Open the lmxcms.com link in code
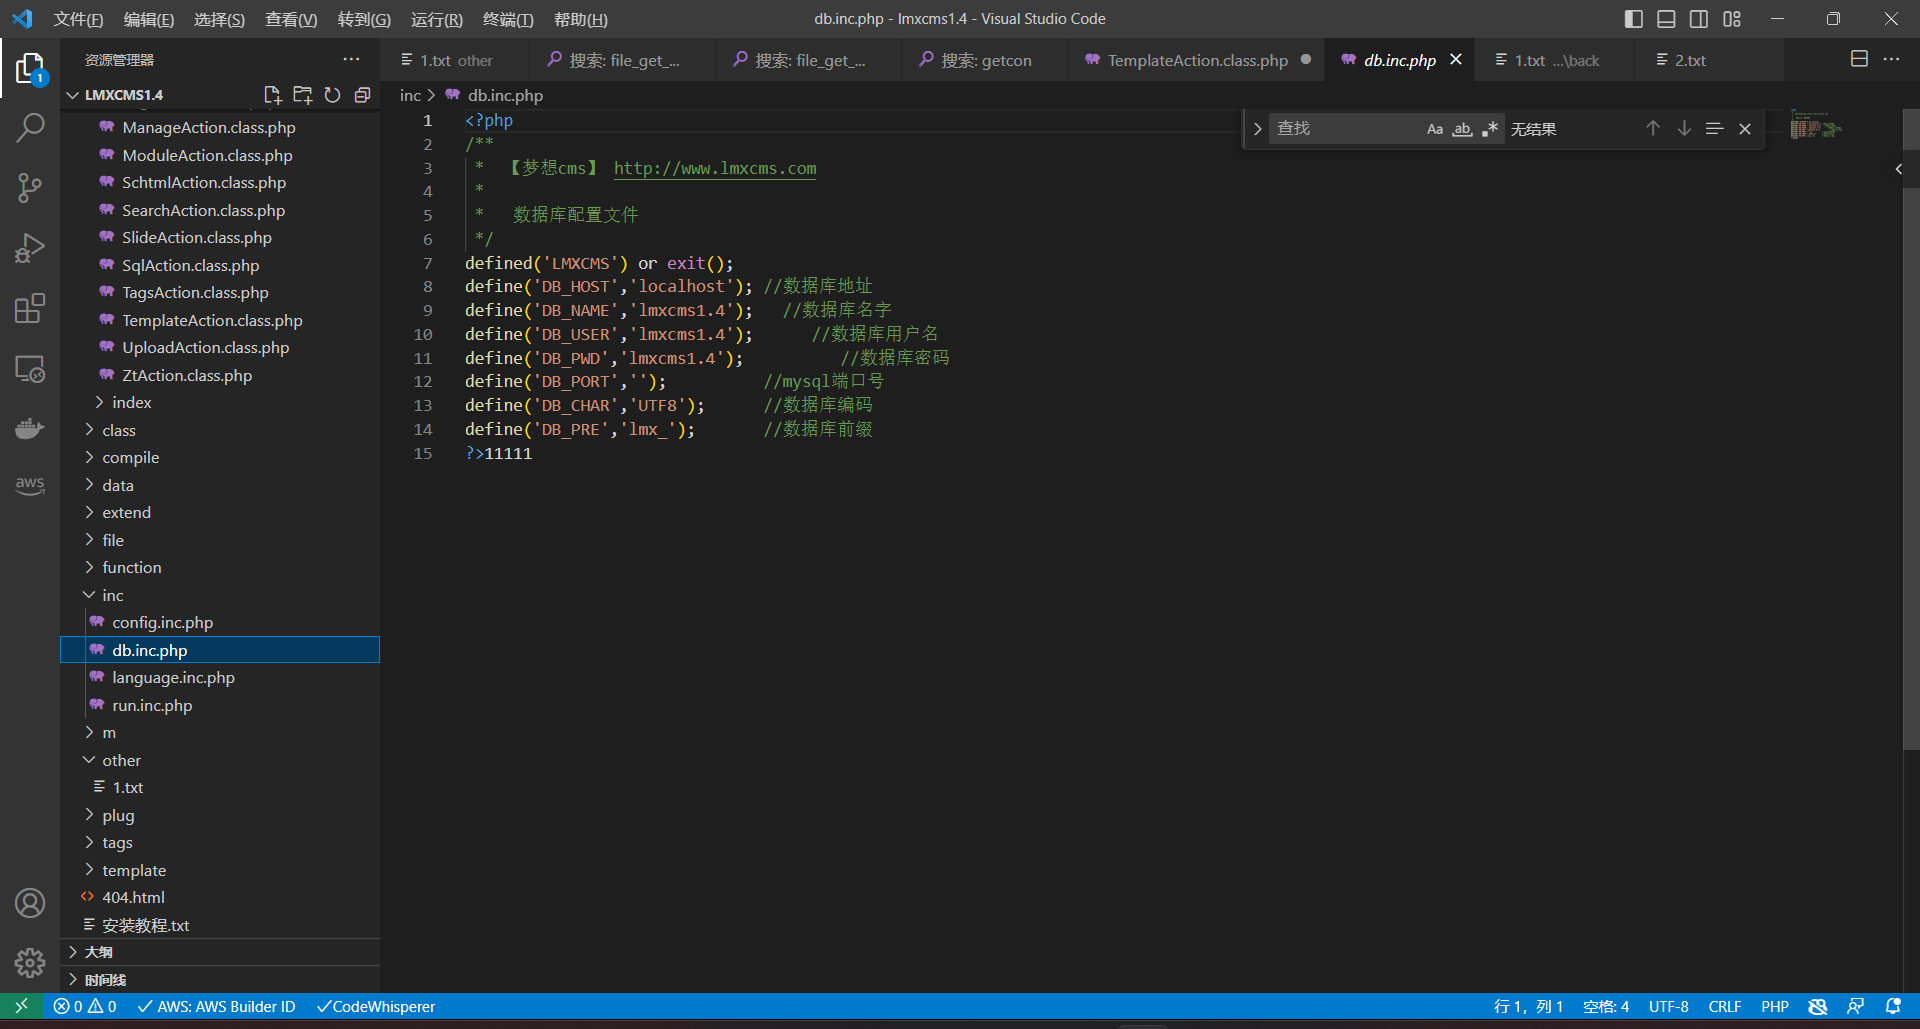1920x1029 pixels. click(715, 168)
